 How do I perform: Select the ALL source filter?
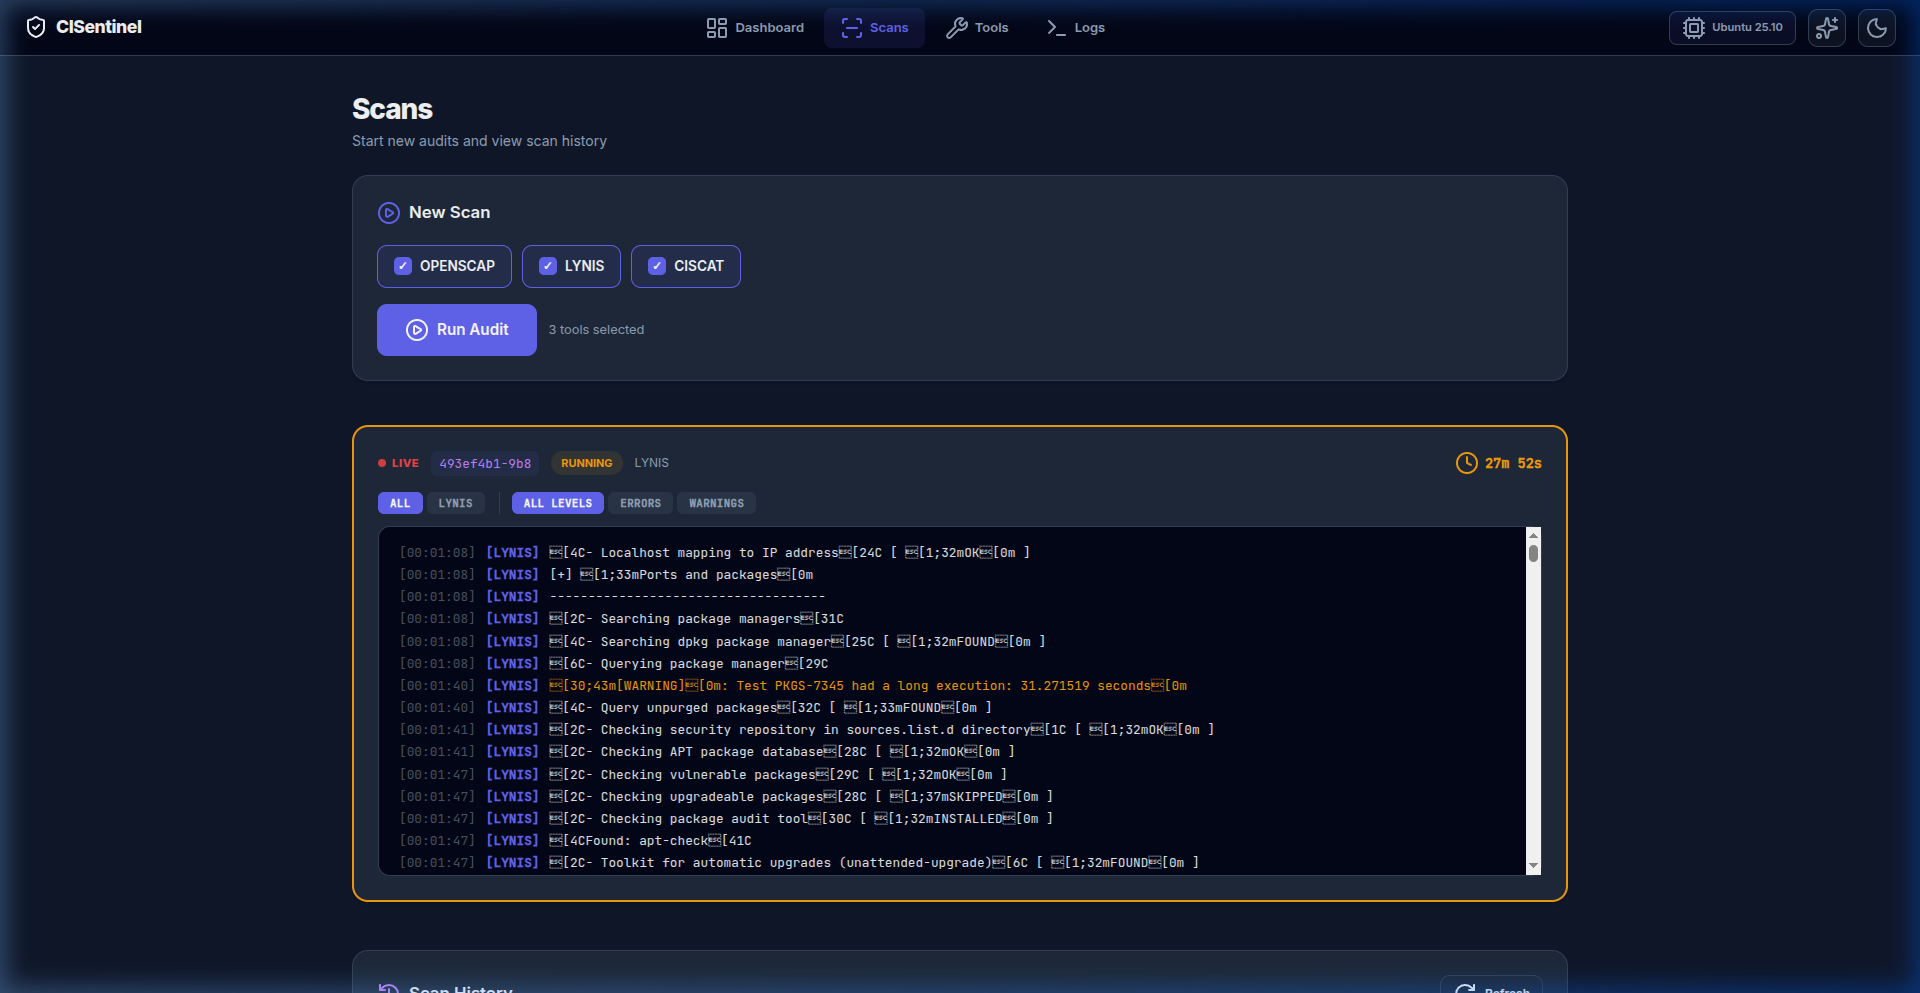pos(400,503)
